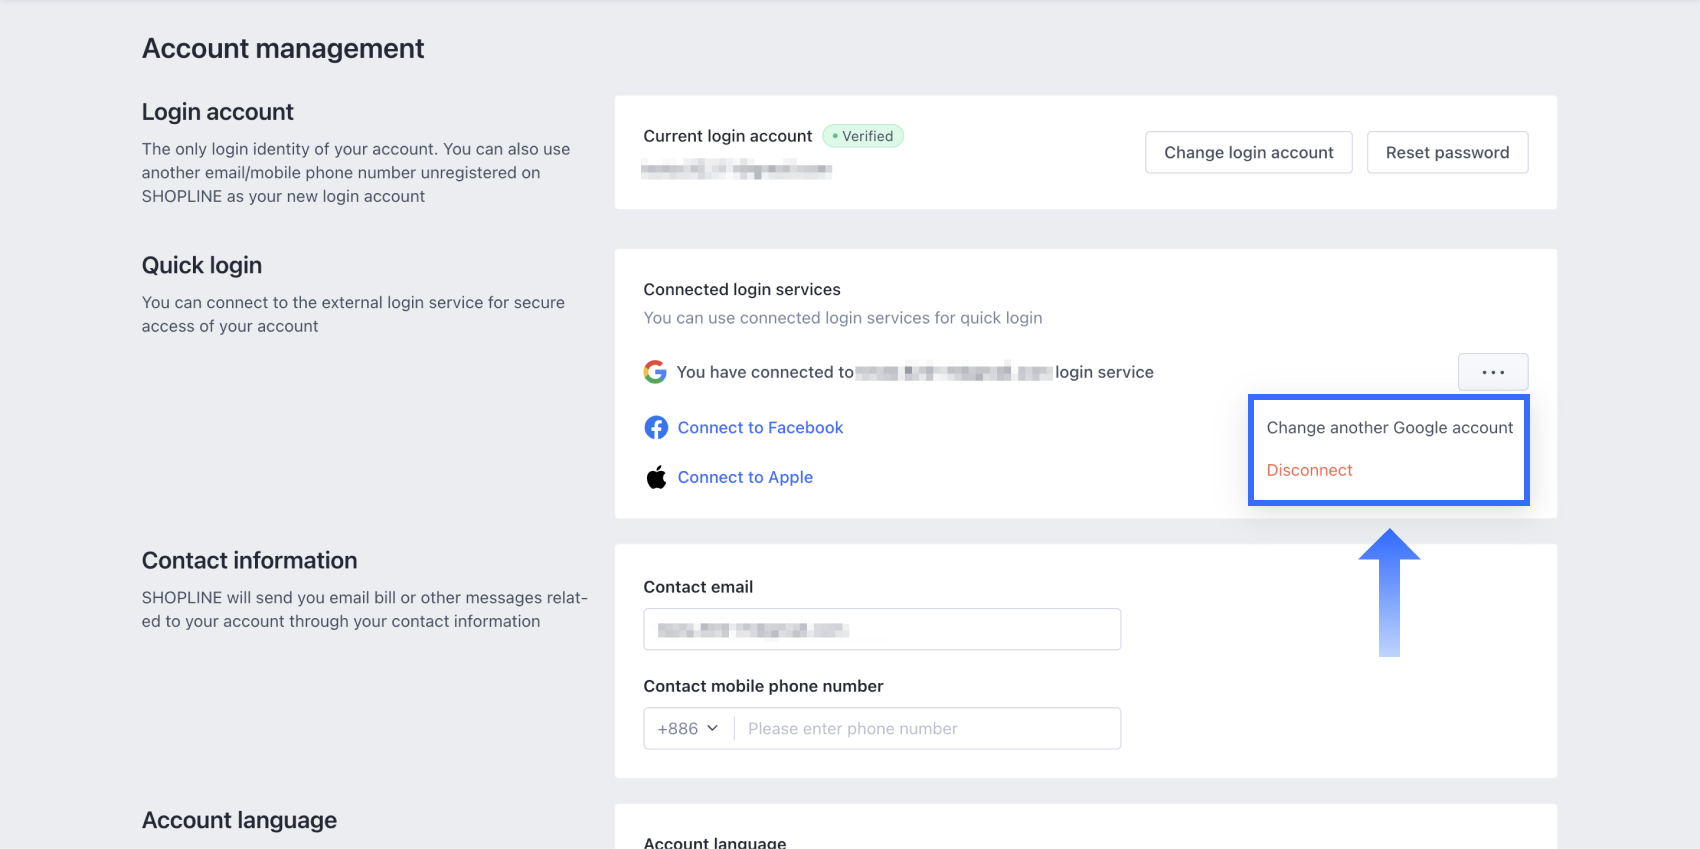Choose Disconnect from the dropdown menu
The width and height of the screenshot is (1700, 849).
pos(1309,470)
